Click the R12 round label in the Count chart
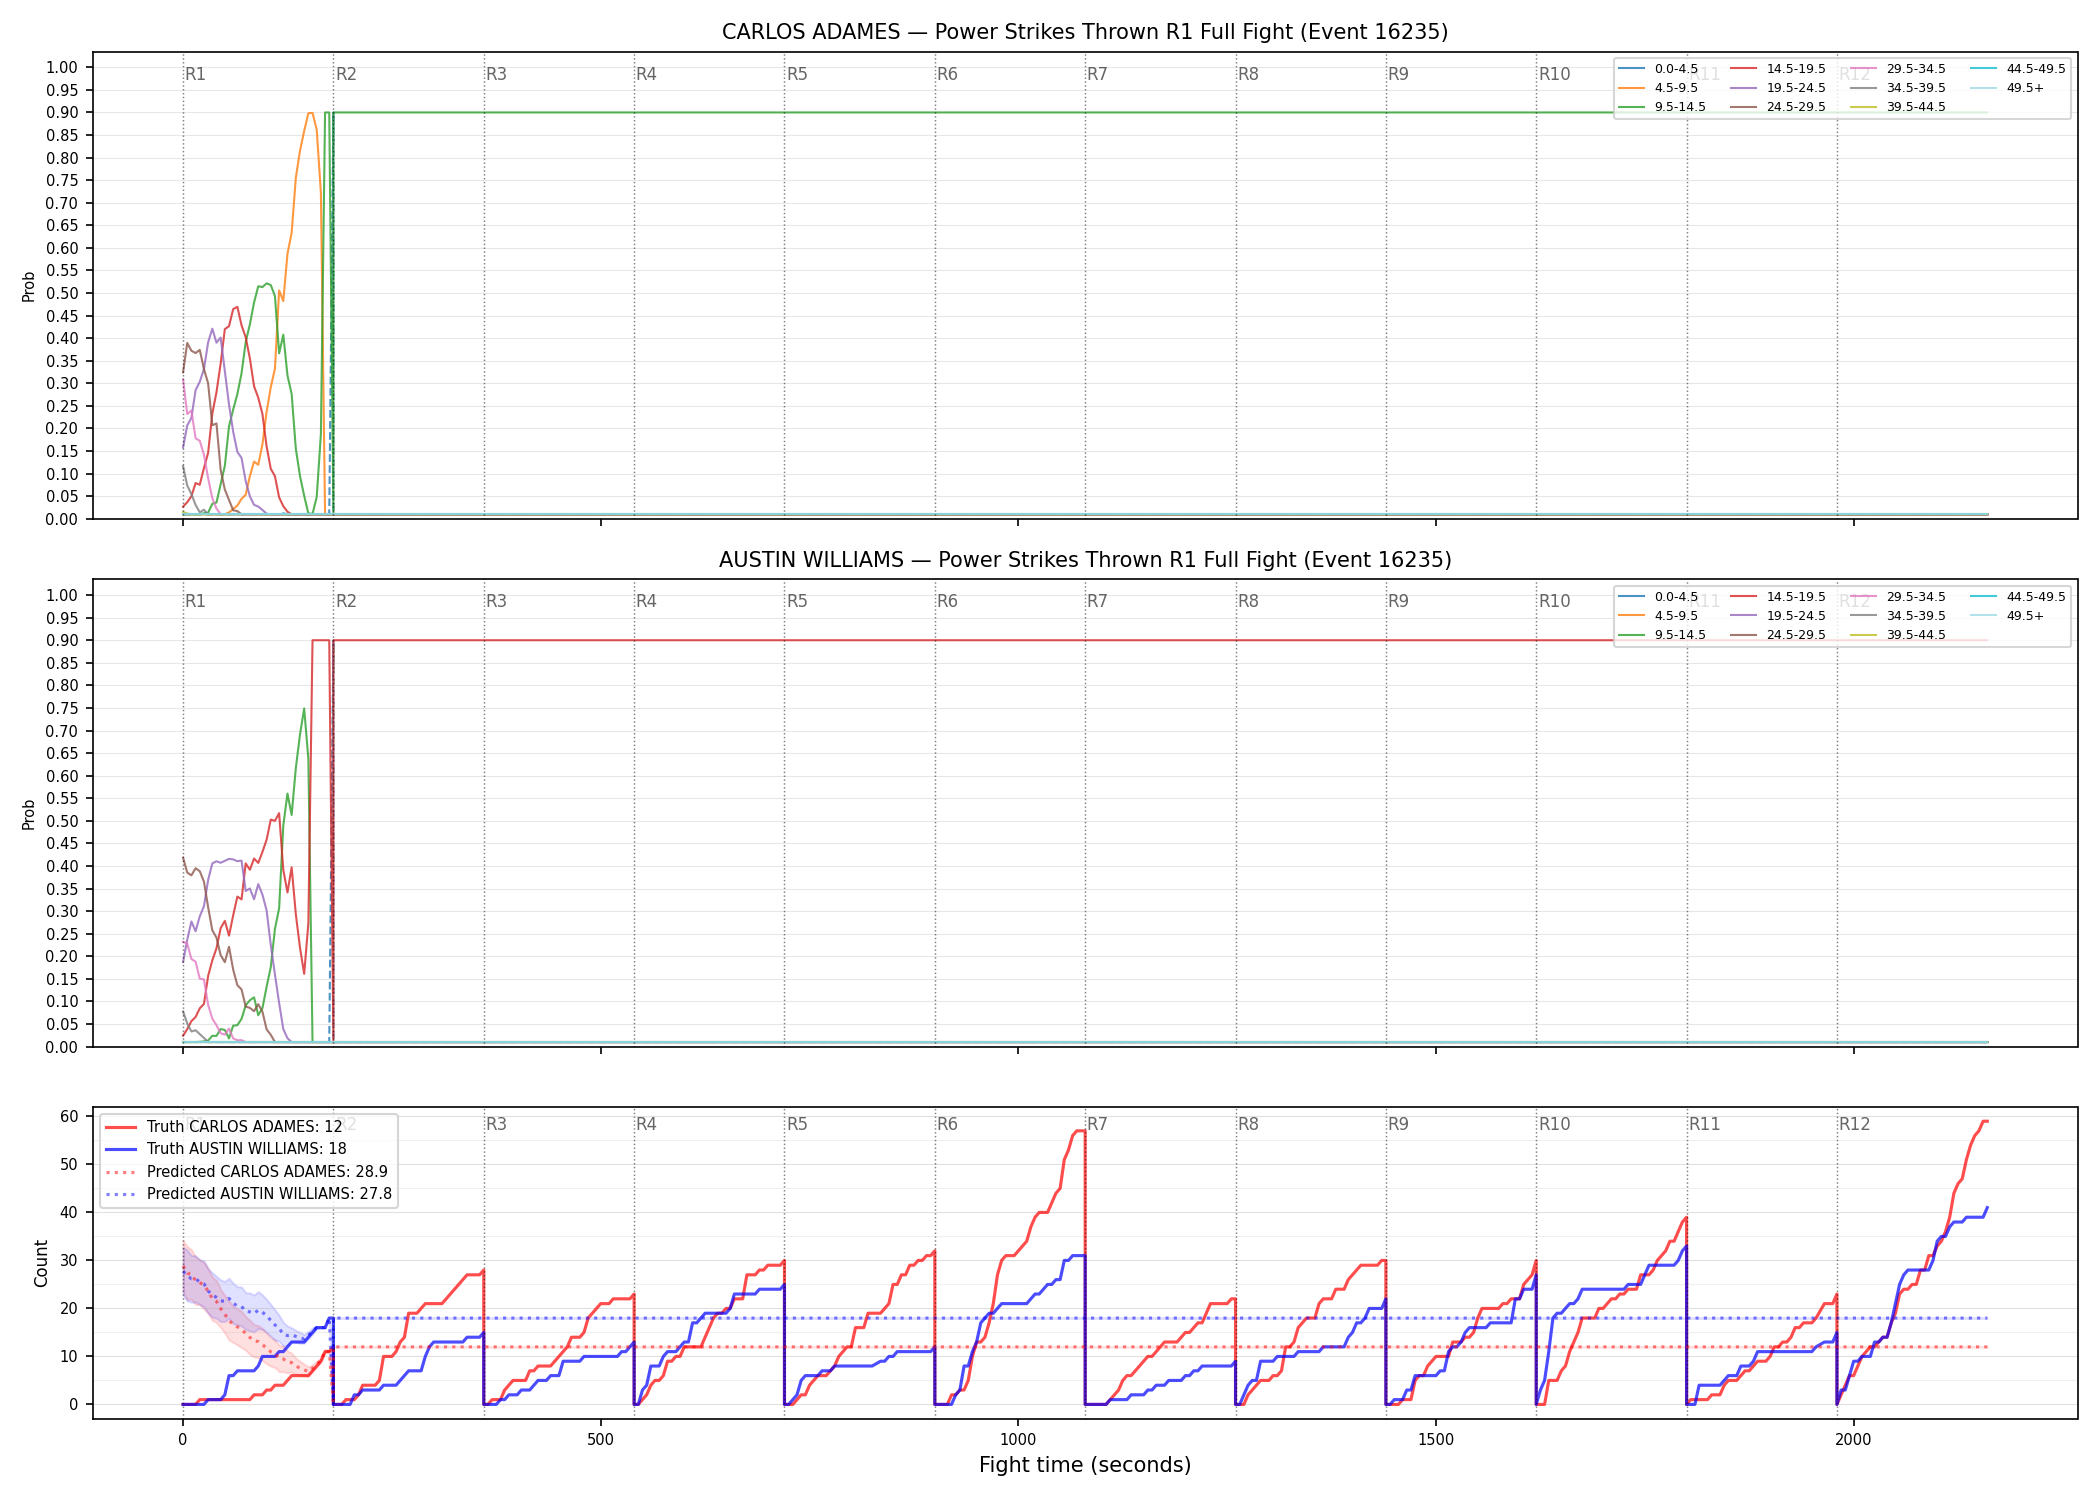 (x=1854, y=1124)
